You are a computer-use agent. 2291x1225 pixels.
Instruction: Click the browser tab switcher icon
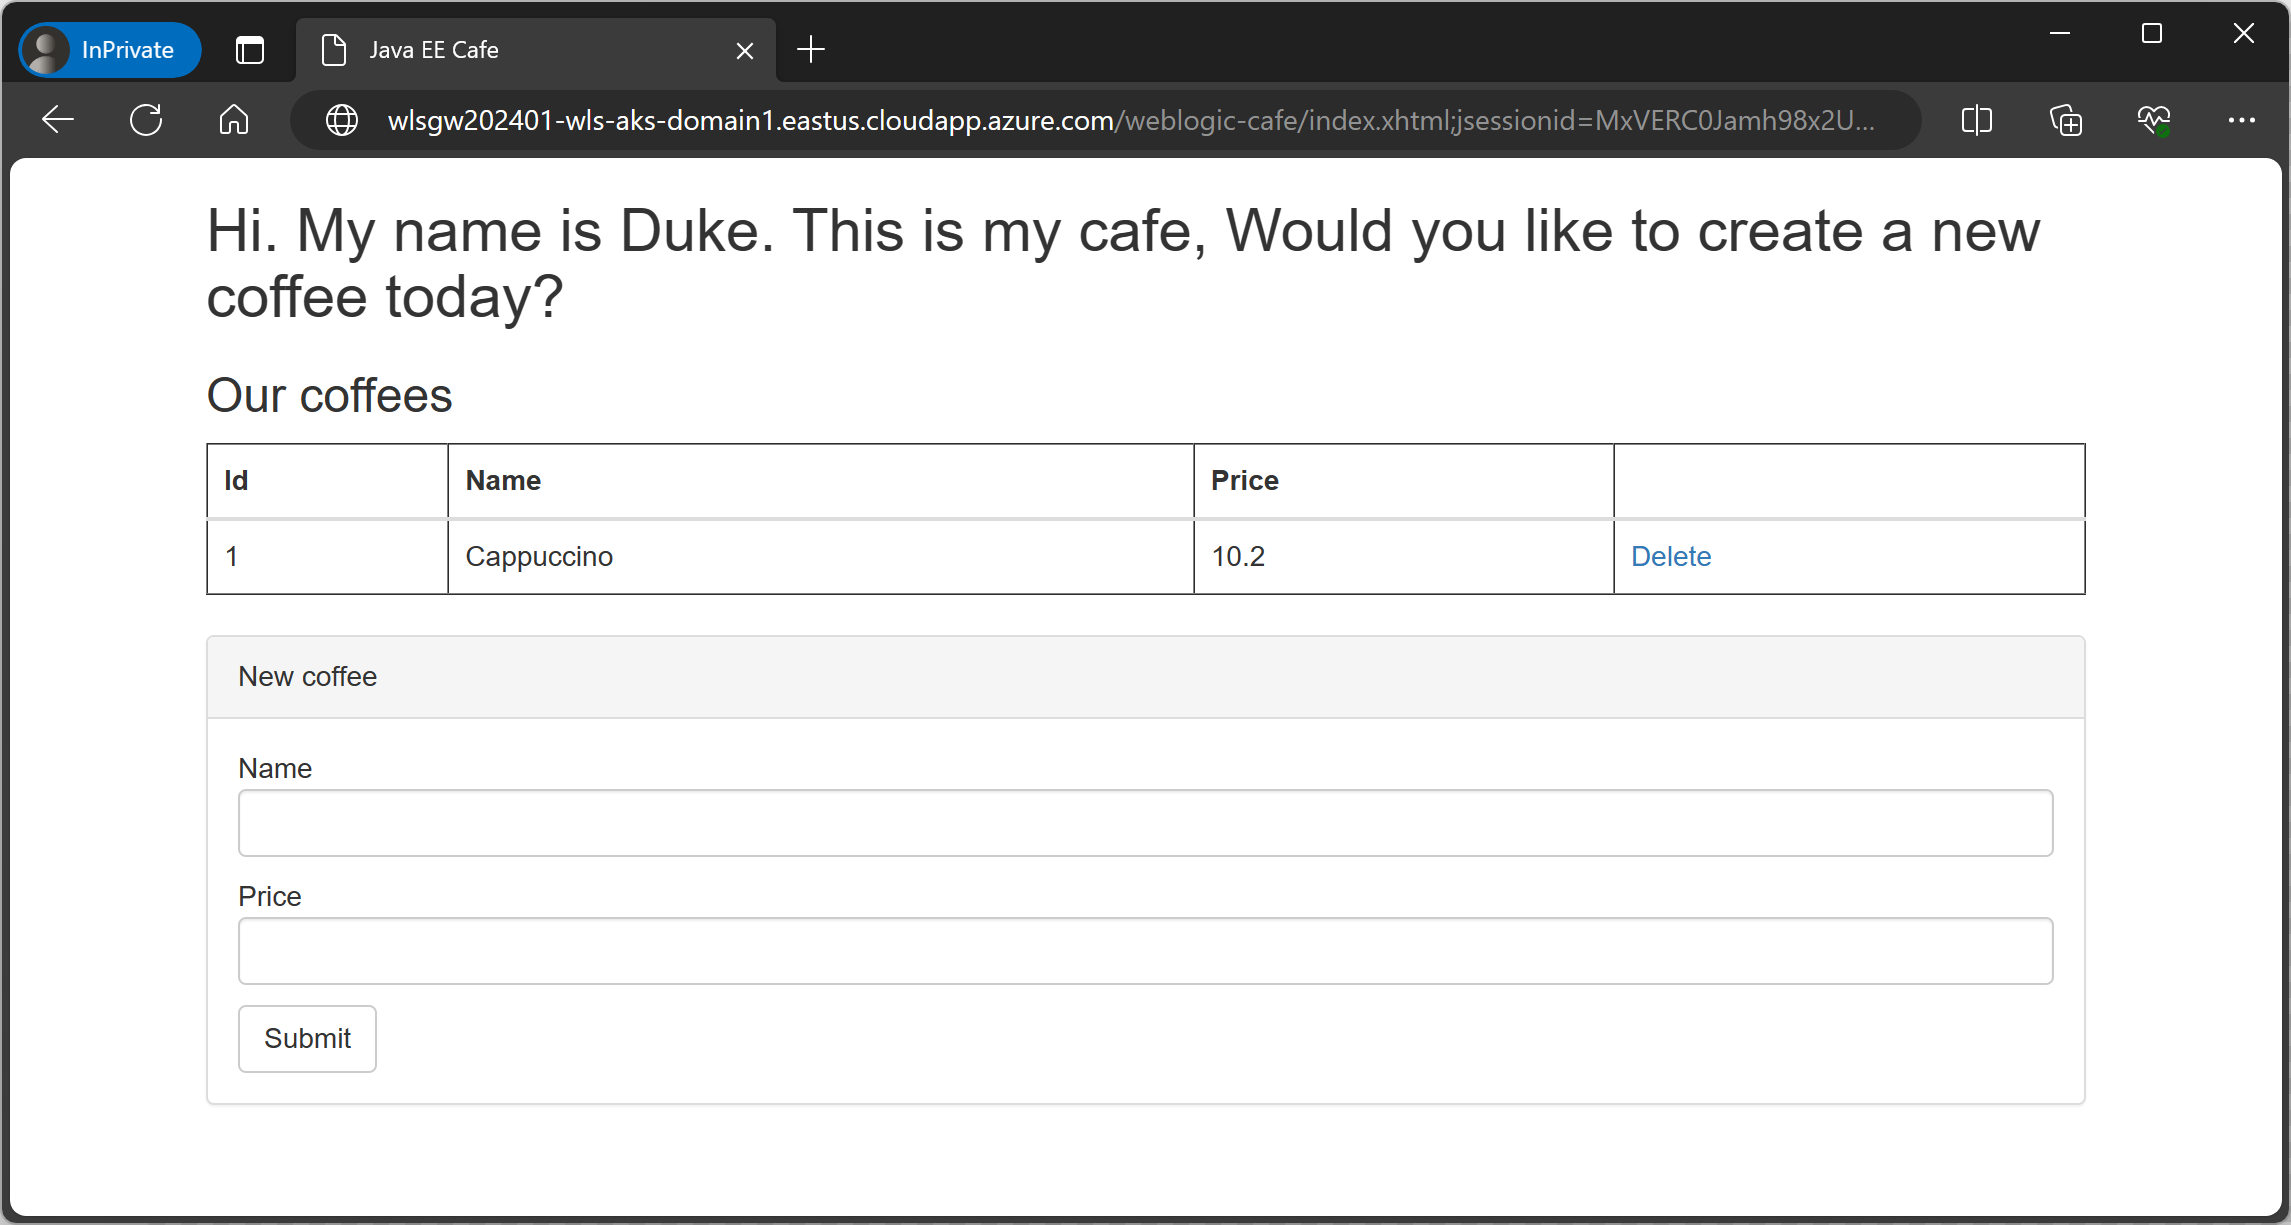point(250,50)
